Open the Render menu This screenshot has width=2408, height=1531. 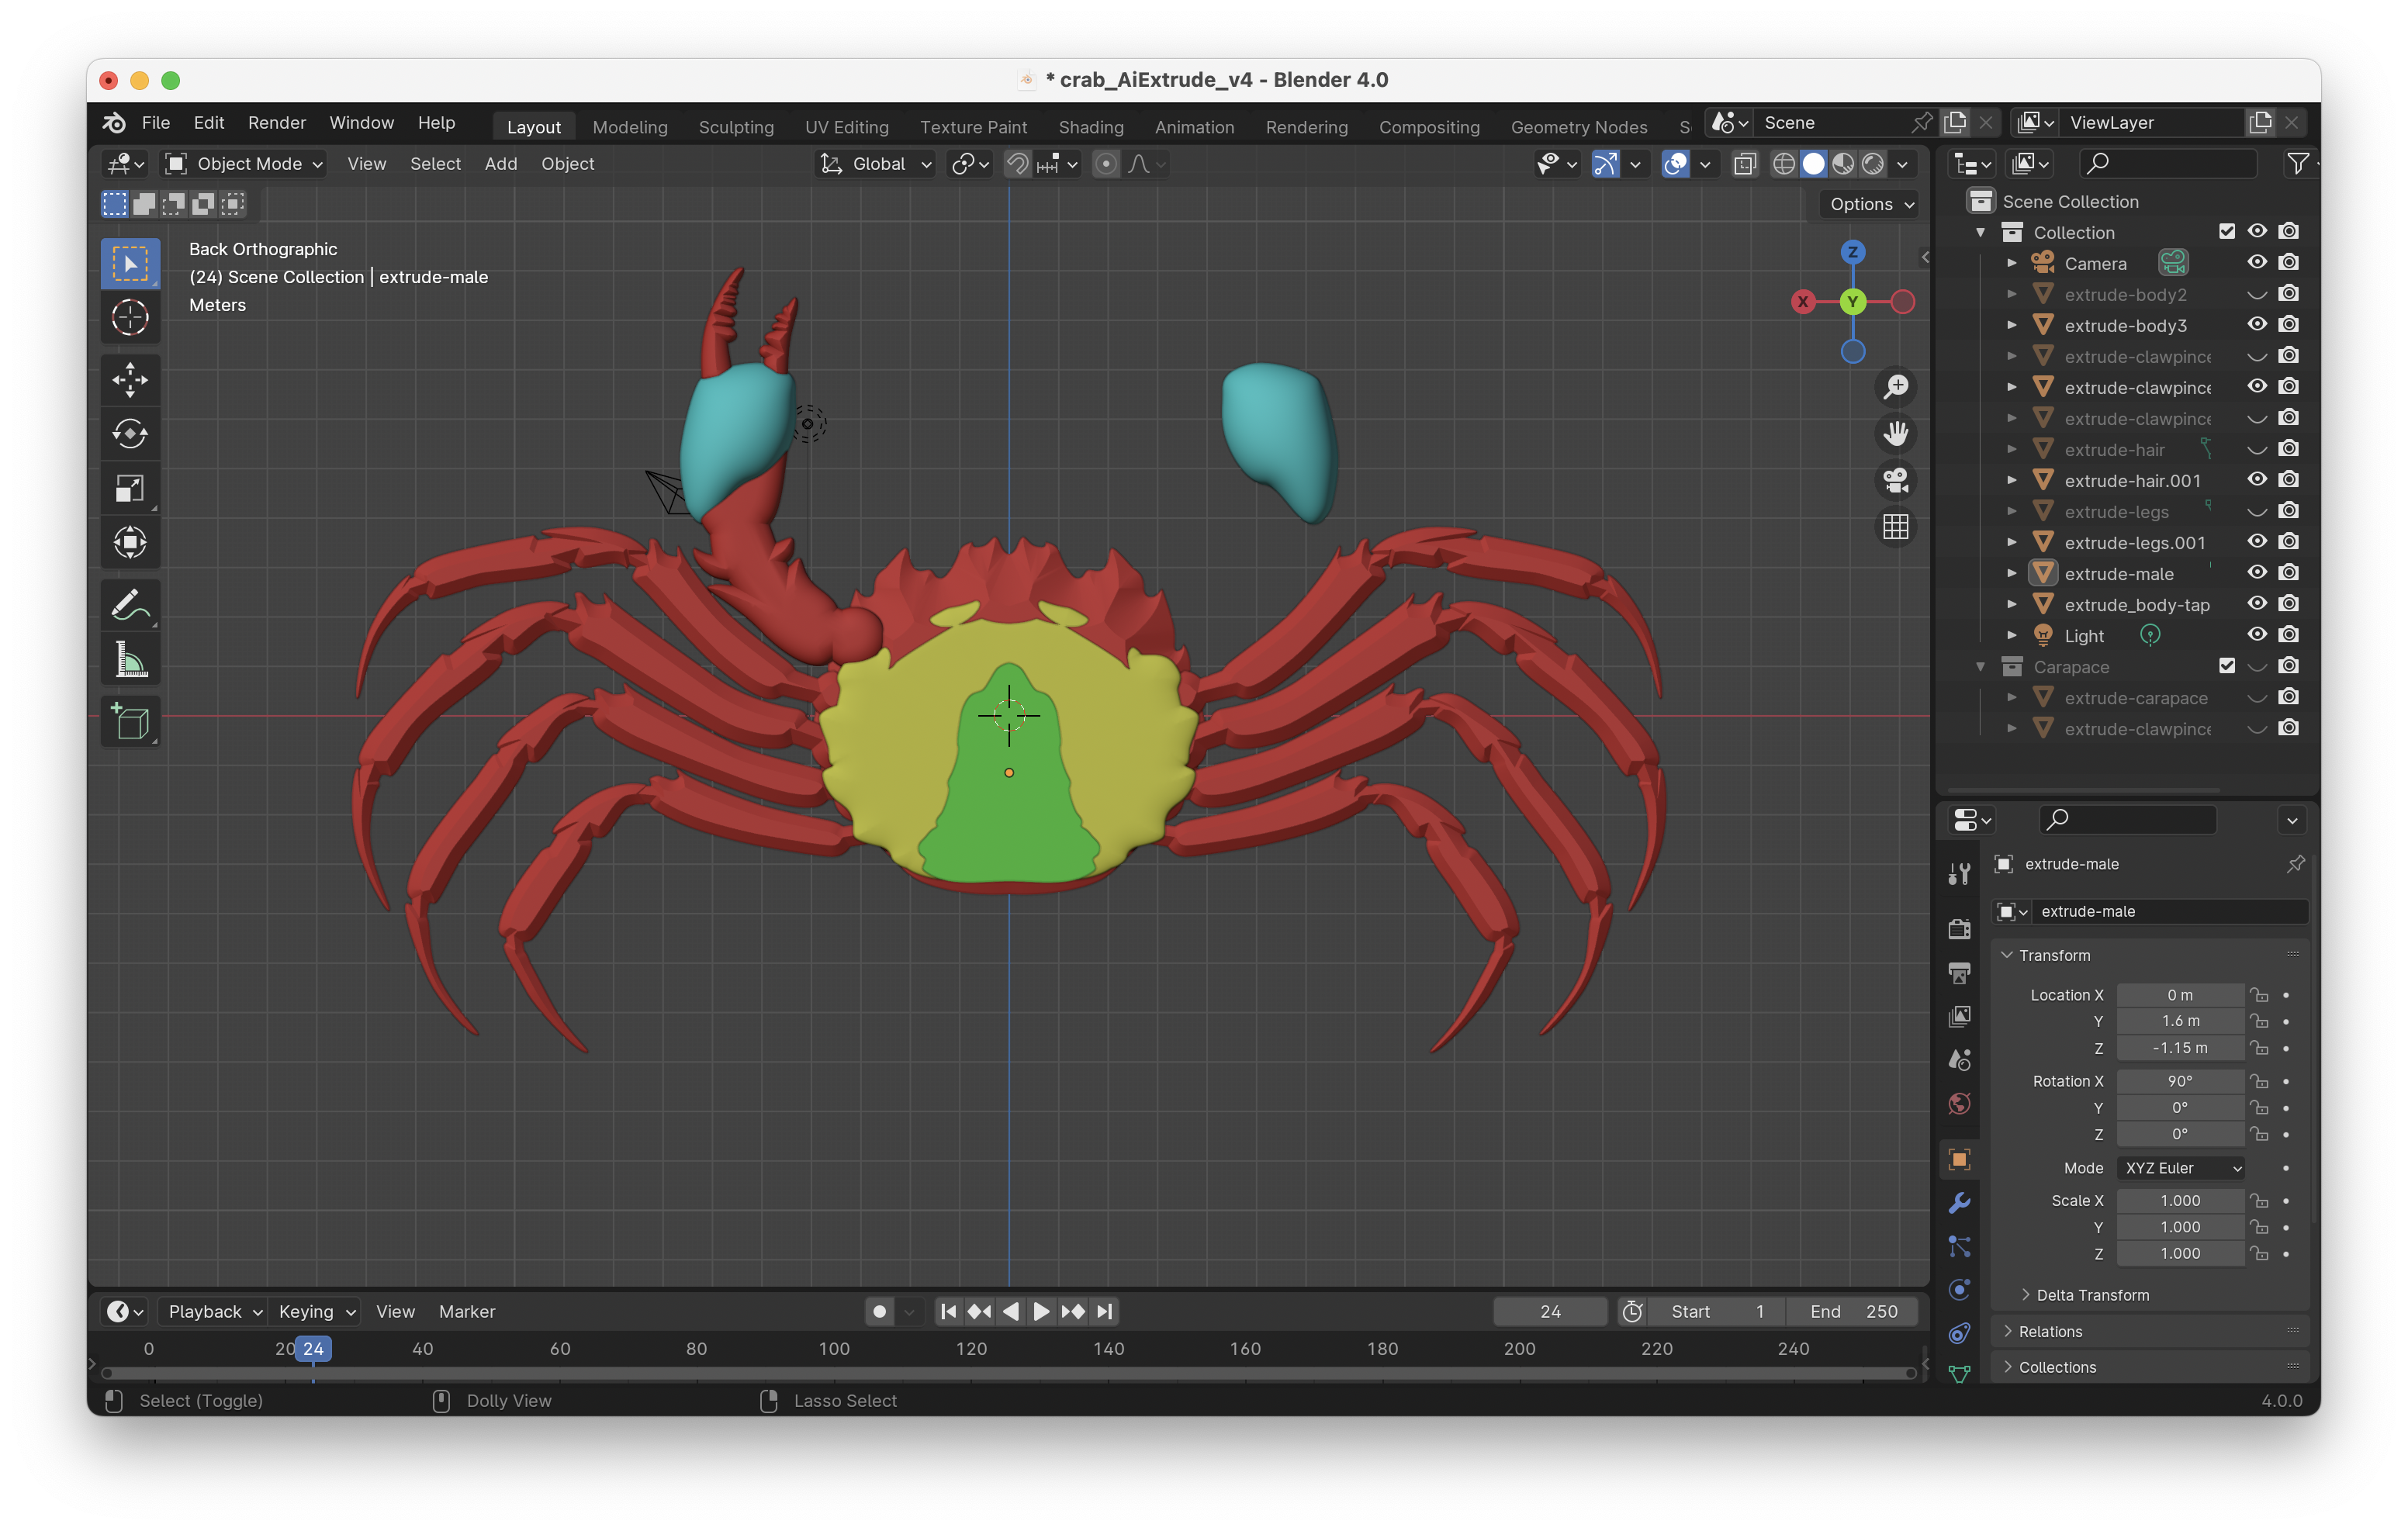(x=277, y=123)
